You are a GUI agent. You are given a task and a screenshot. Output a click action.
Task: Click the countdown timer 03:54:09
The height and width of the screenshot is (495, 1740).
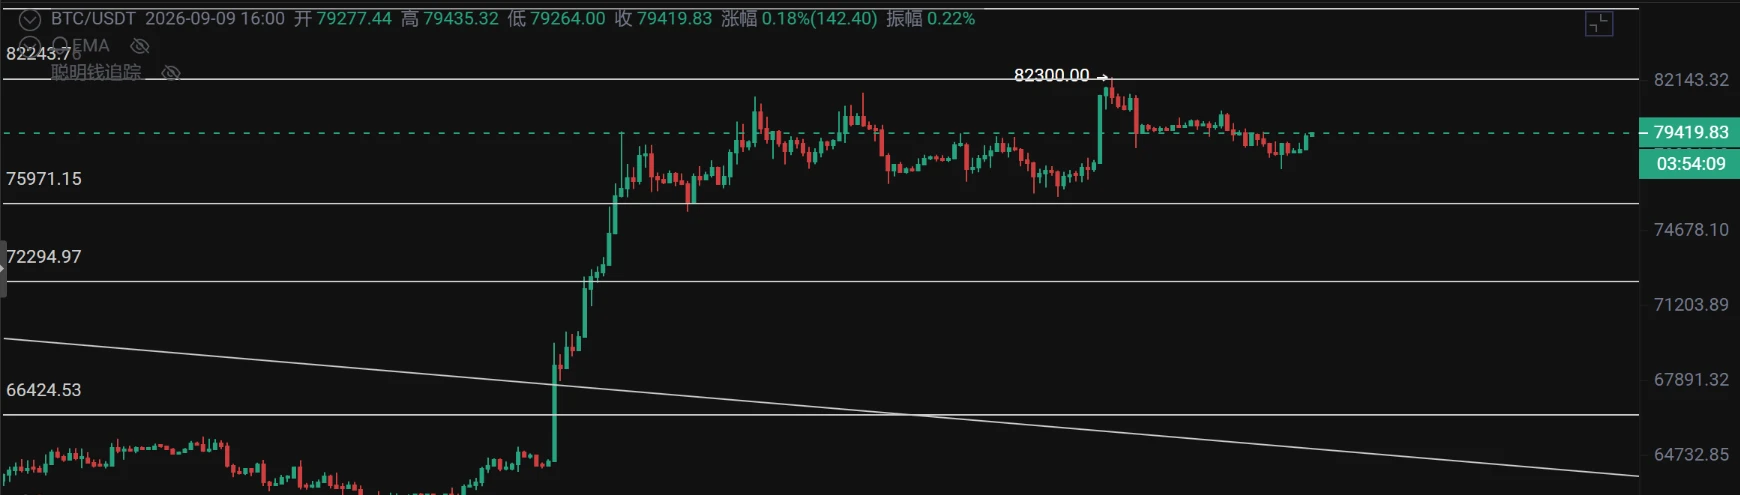1690,164
